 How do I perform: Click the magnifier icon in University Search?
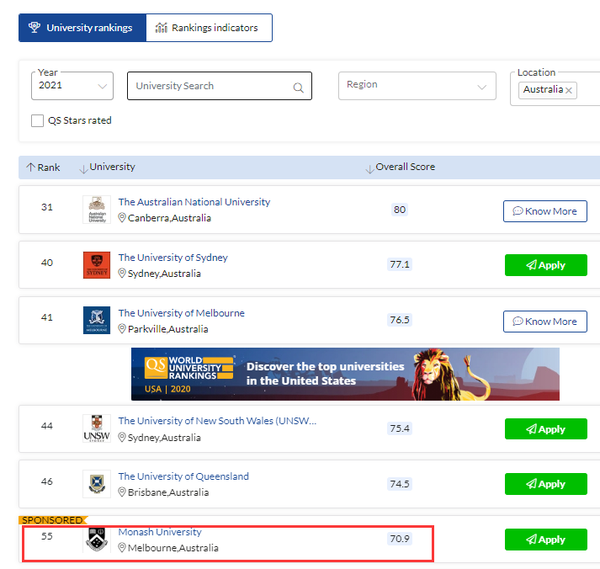(x=298, y=88)
